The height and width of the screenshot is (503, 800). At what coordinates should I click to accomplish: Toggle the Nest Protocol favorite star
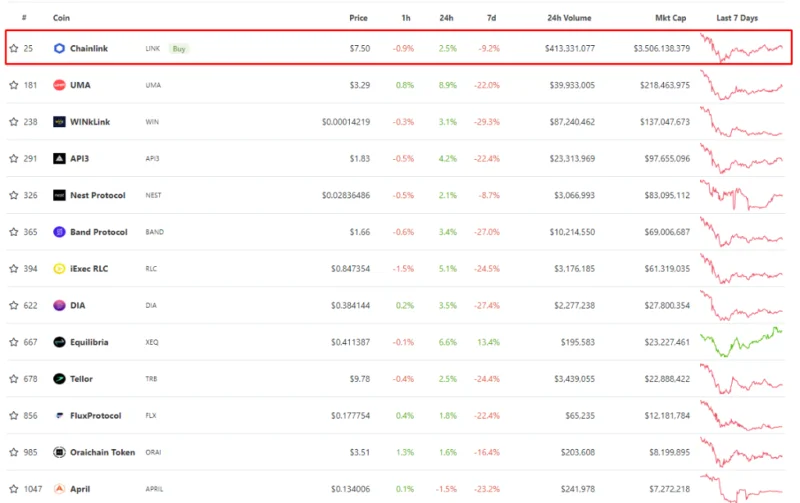pyautogui.click(x=14, y=195)
